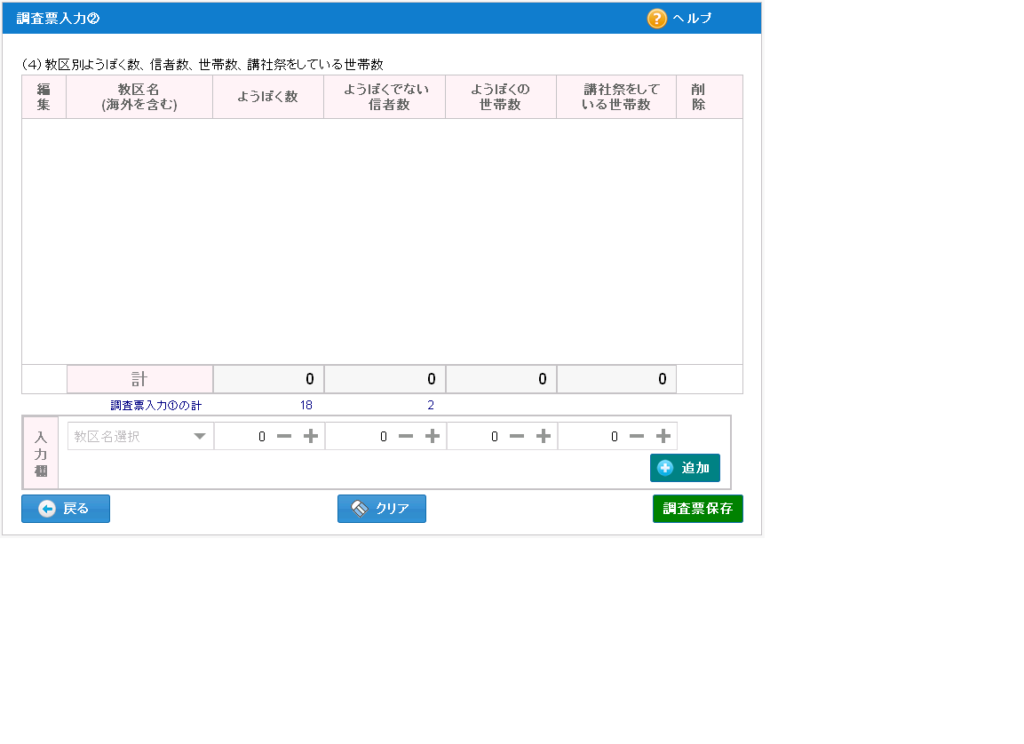Click the ようぼくの世帯数 total field
This screenshot has height=744, width=1024.
pos(501,379)
